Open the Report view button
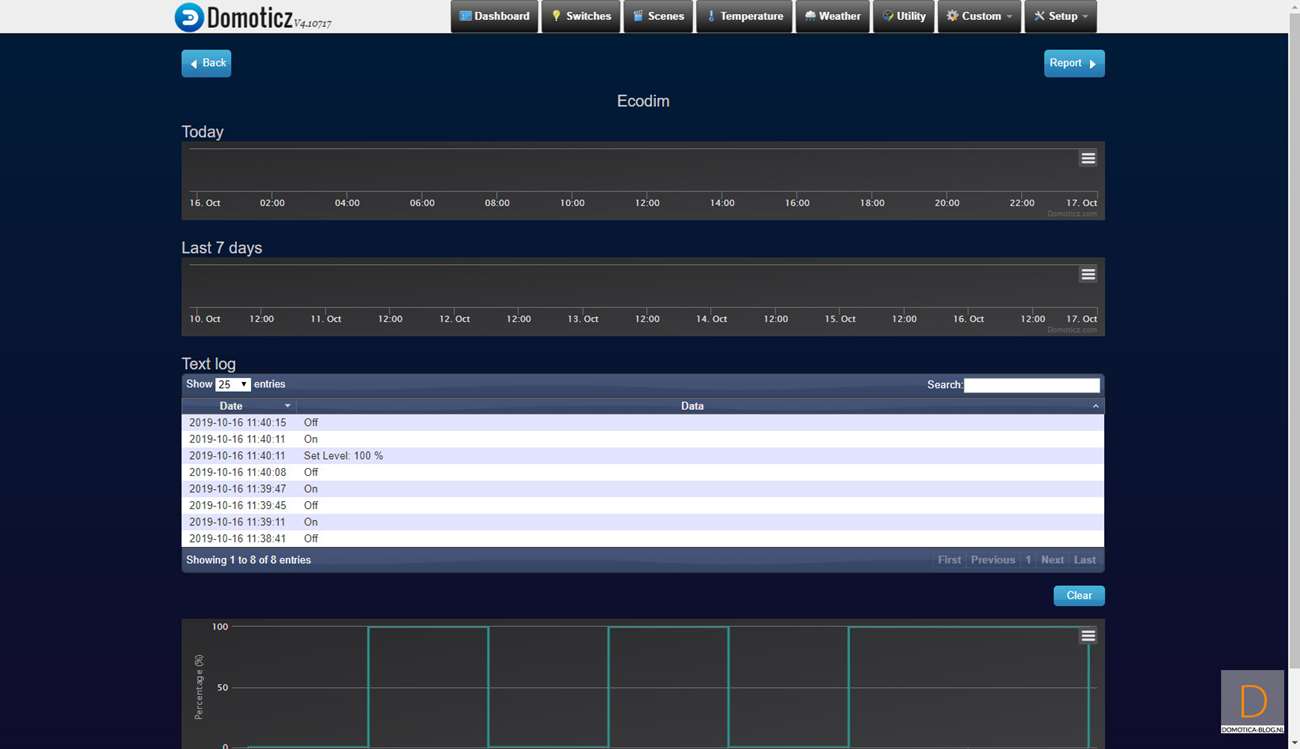1300x749 pixels. (1074, 63)
